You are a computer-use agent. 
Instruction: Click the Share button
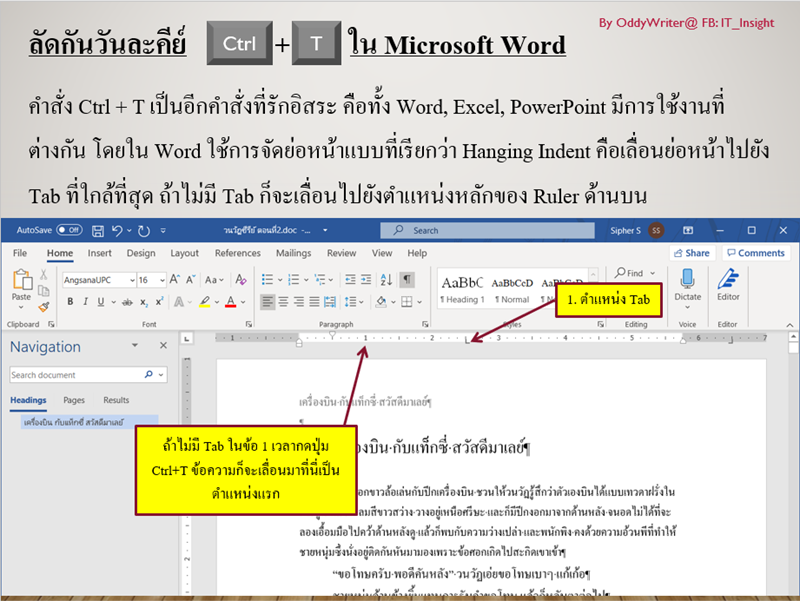click(x=692, y=253)
